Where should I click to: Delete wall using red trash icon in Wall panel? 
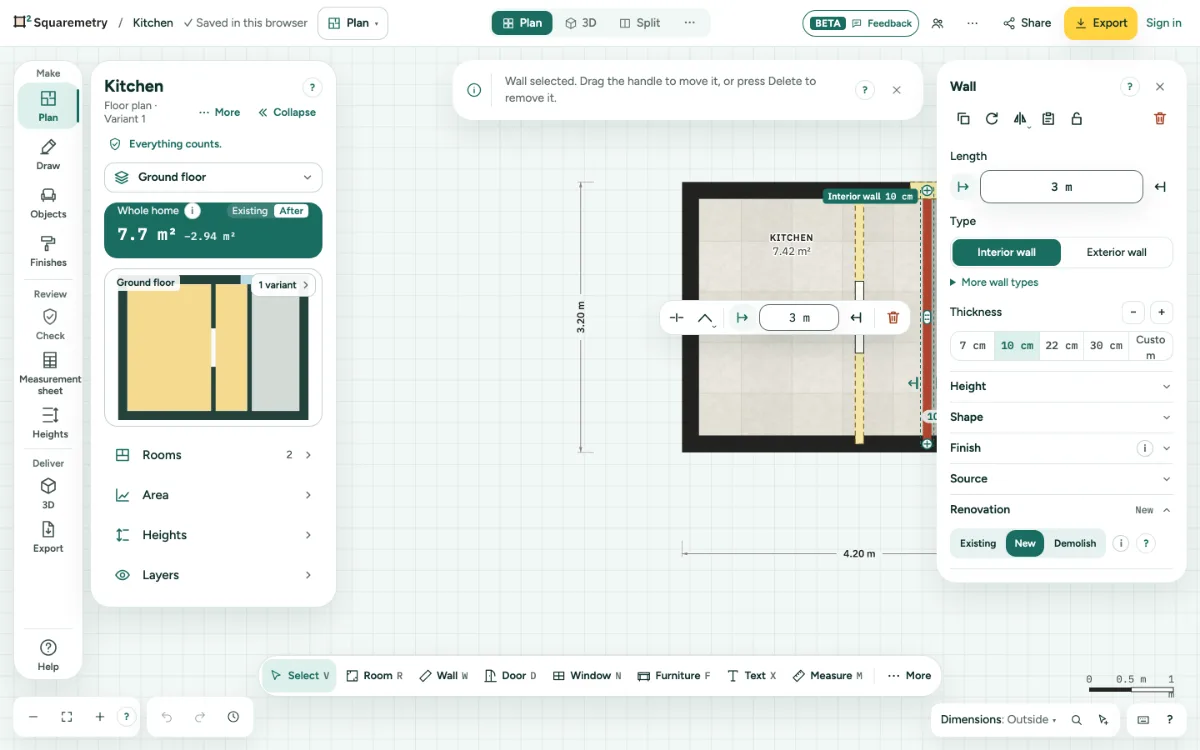[1160, 118]
